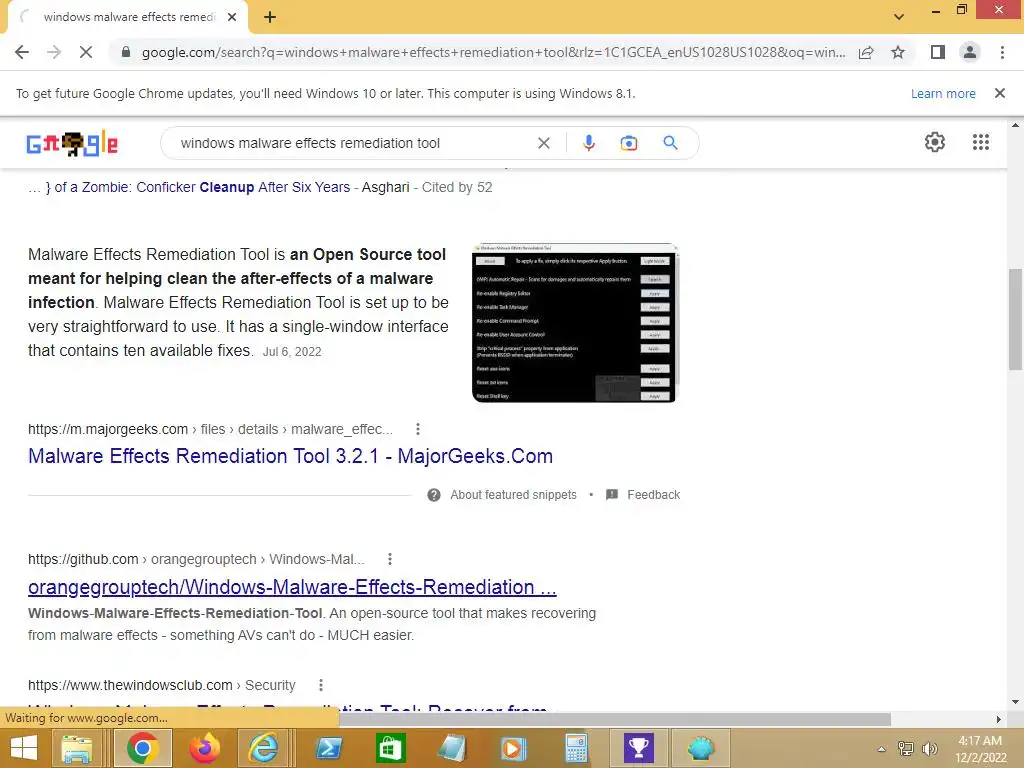Click into the Google search field
Viewport: 1024px width, 768px height.
tap(353, 143)
